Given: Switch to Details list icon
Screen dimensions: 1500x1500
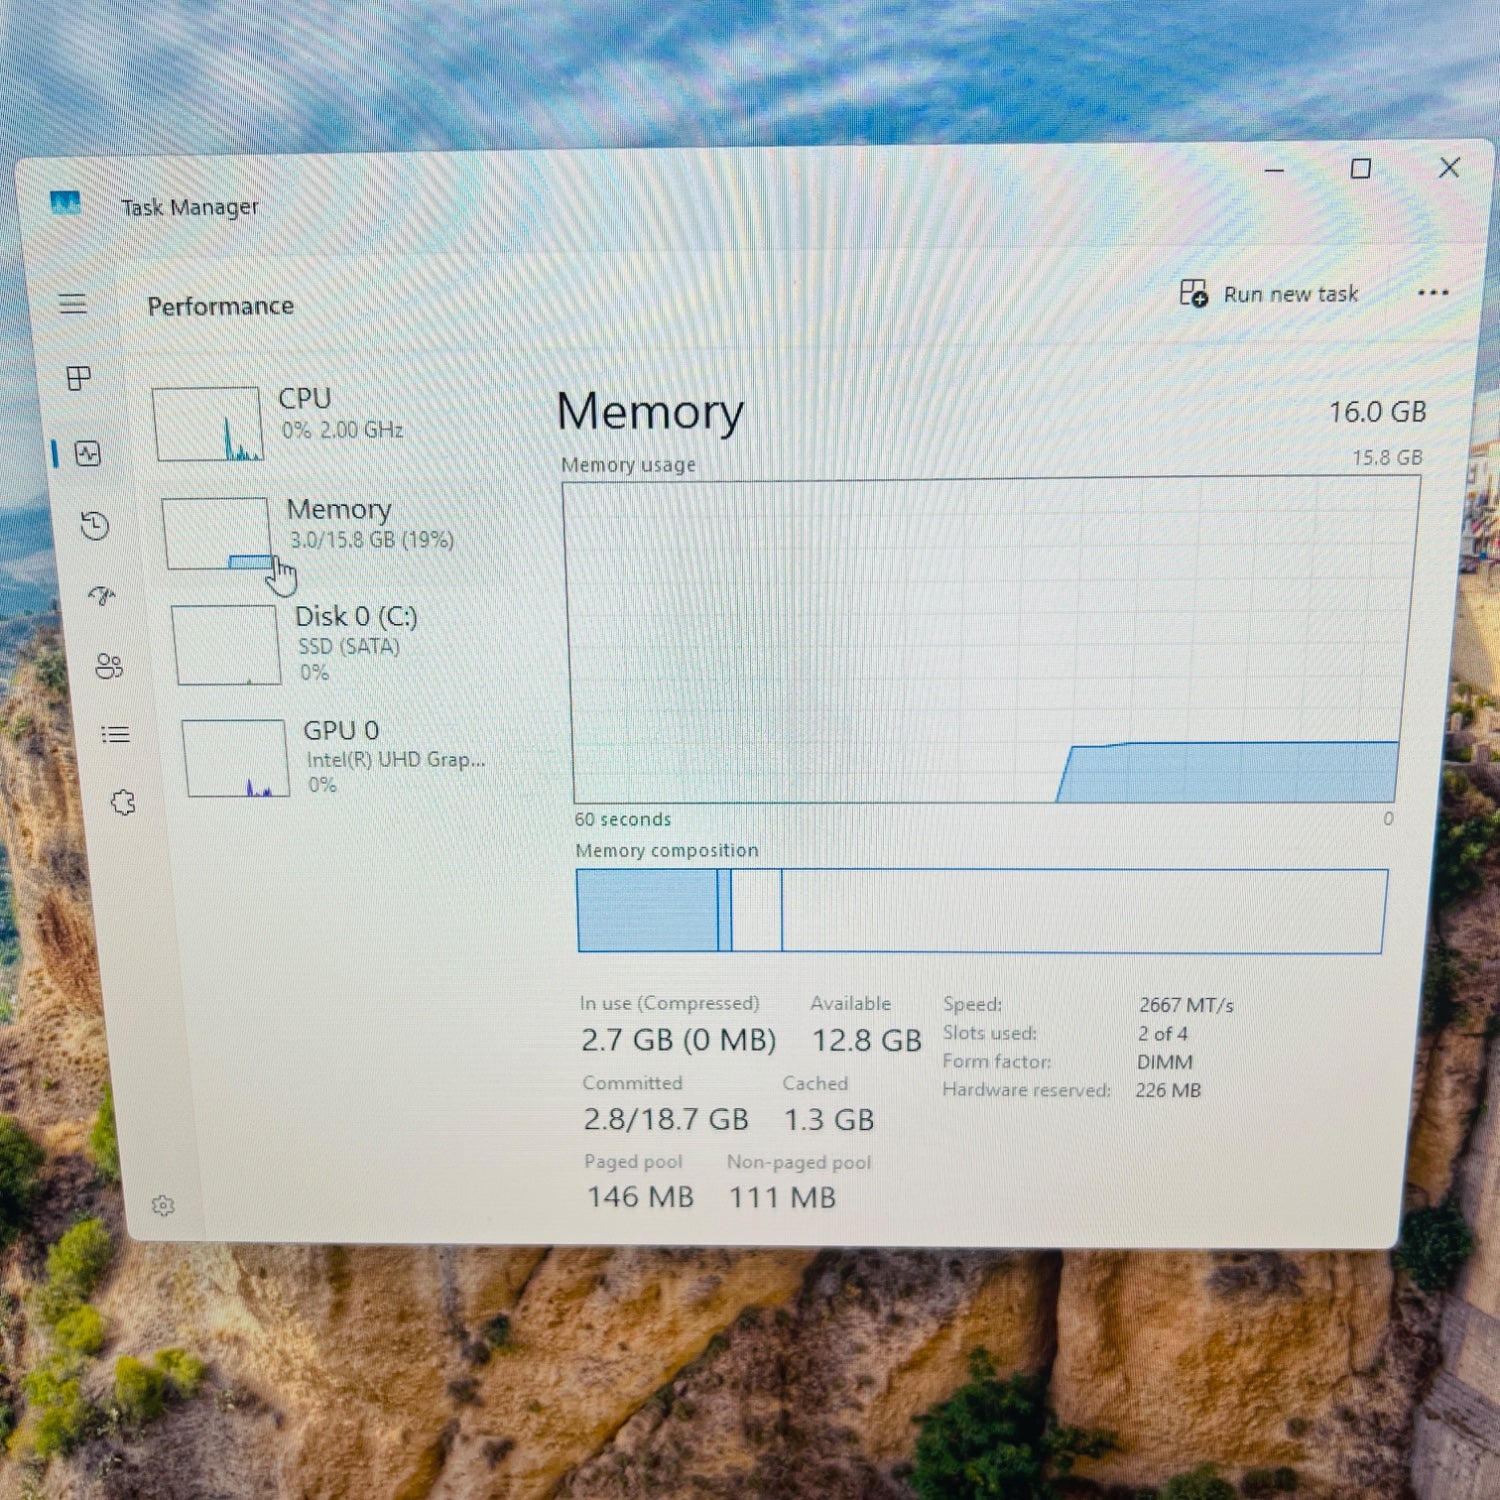Looking at the screenshot, I should point(115,735).
